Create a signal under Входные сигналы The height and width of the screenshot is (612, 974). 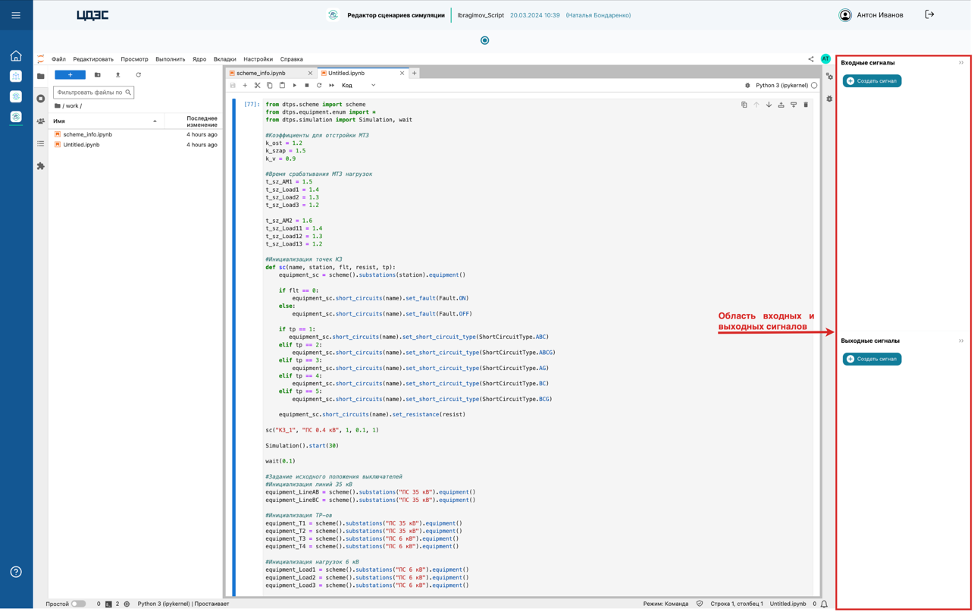(872, 81)
